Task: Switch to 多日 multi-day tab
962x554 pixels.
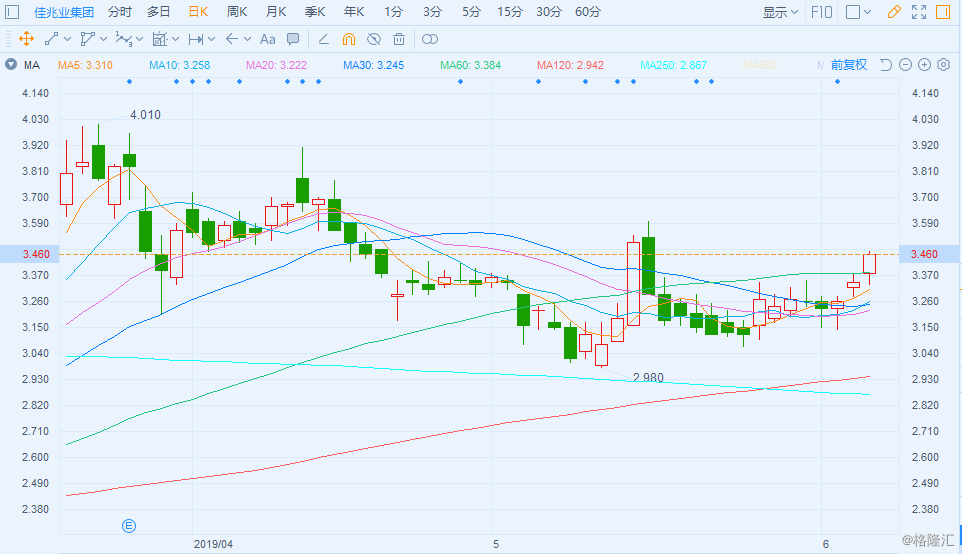Action: 159,12
